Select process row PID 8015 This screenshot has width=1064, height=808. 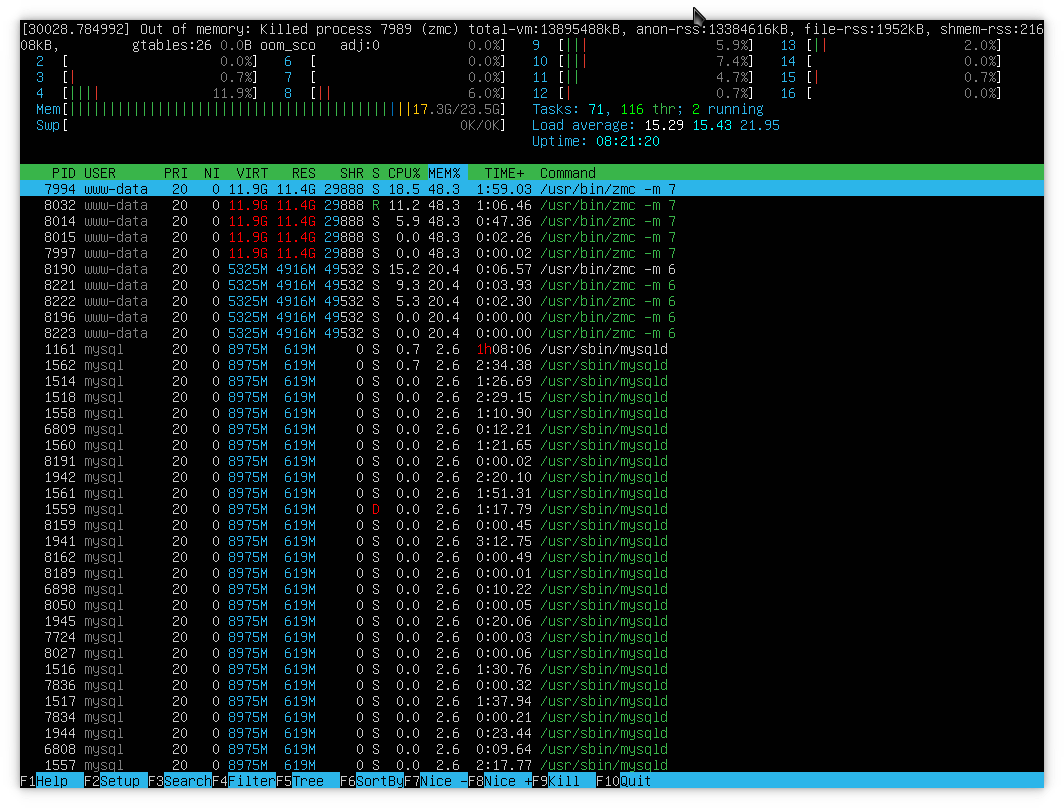[x=532, y=237]
